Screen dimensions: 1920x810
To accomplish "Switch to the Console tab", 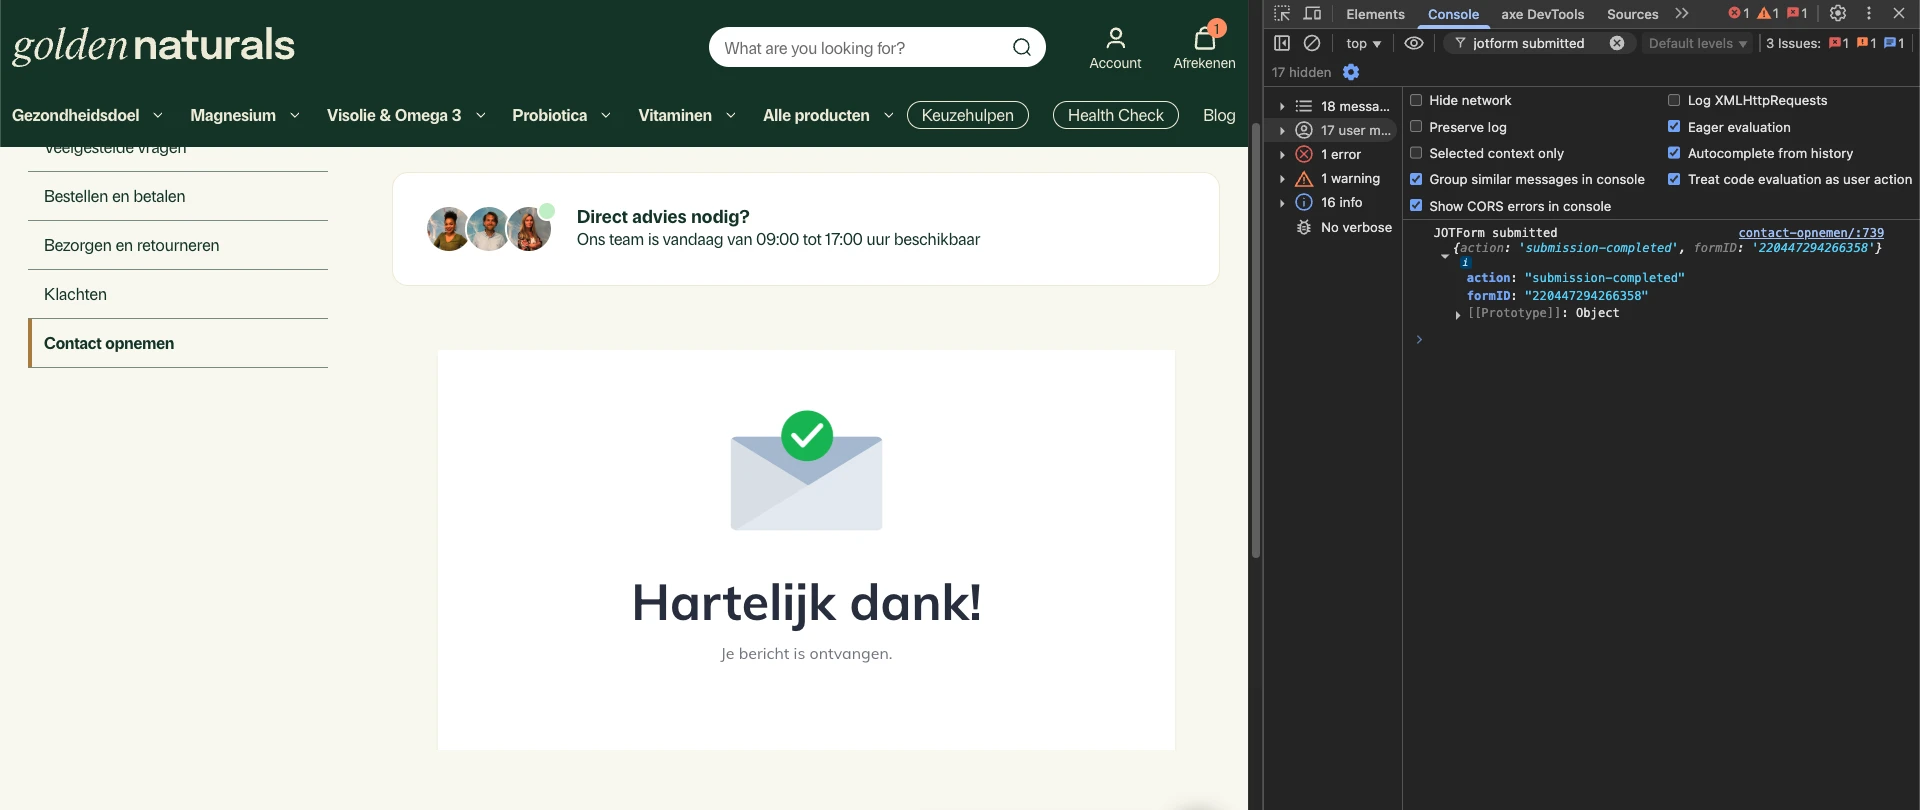I will (x=1453, y=14).
